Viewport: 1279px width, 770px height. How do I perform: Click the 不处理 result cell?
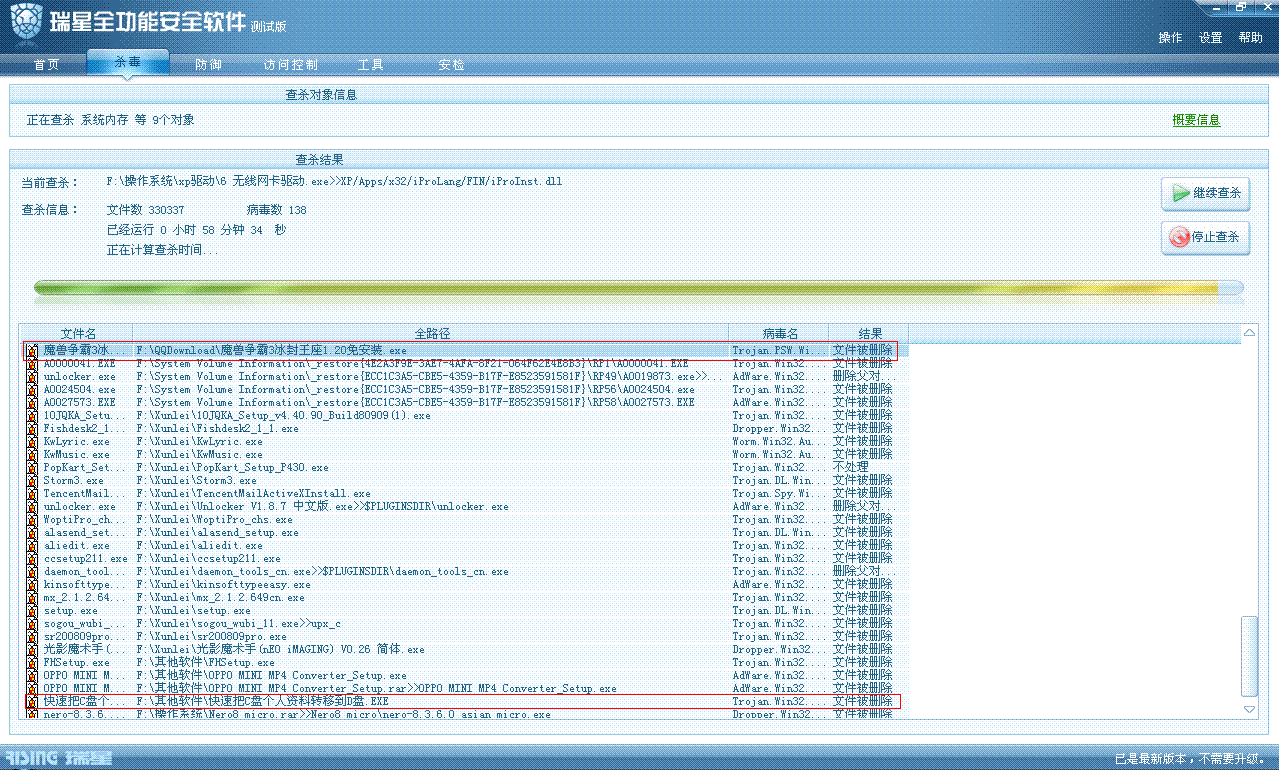850,468
